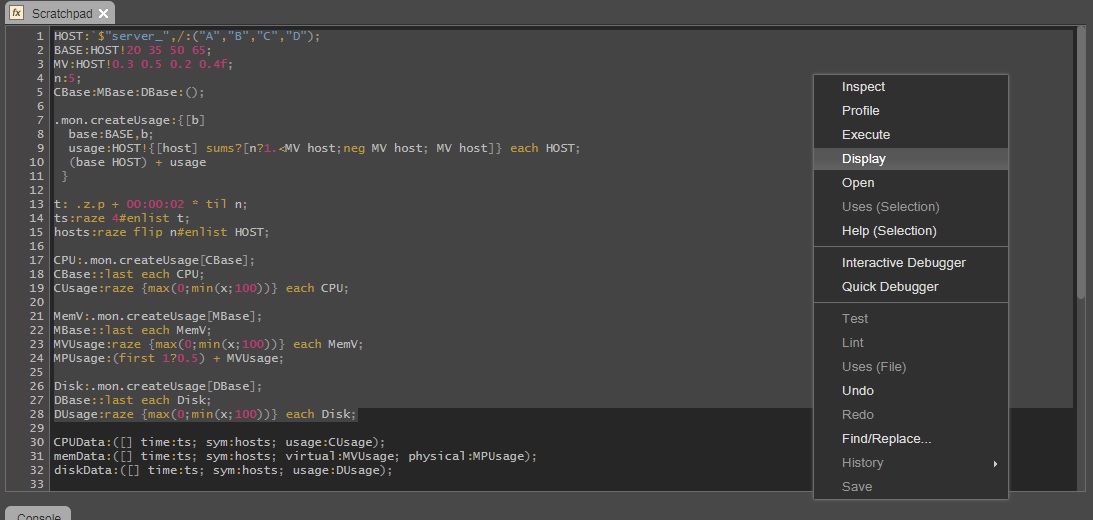The width and height of the screenshot is (1093, 520).
Task: Open the Console tab
Action: pyautogui.click(x=38, y=514)
